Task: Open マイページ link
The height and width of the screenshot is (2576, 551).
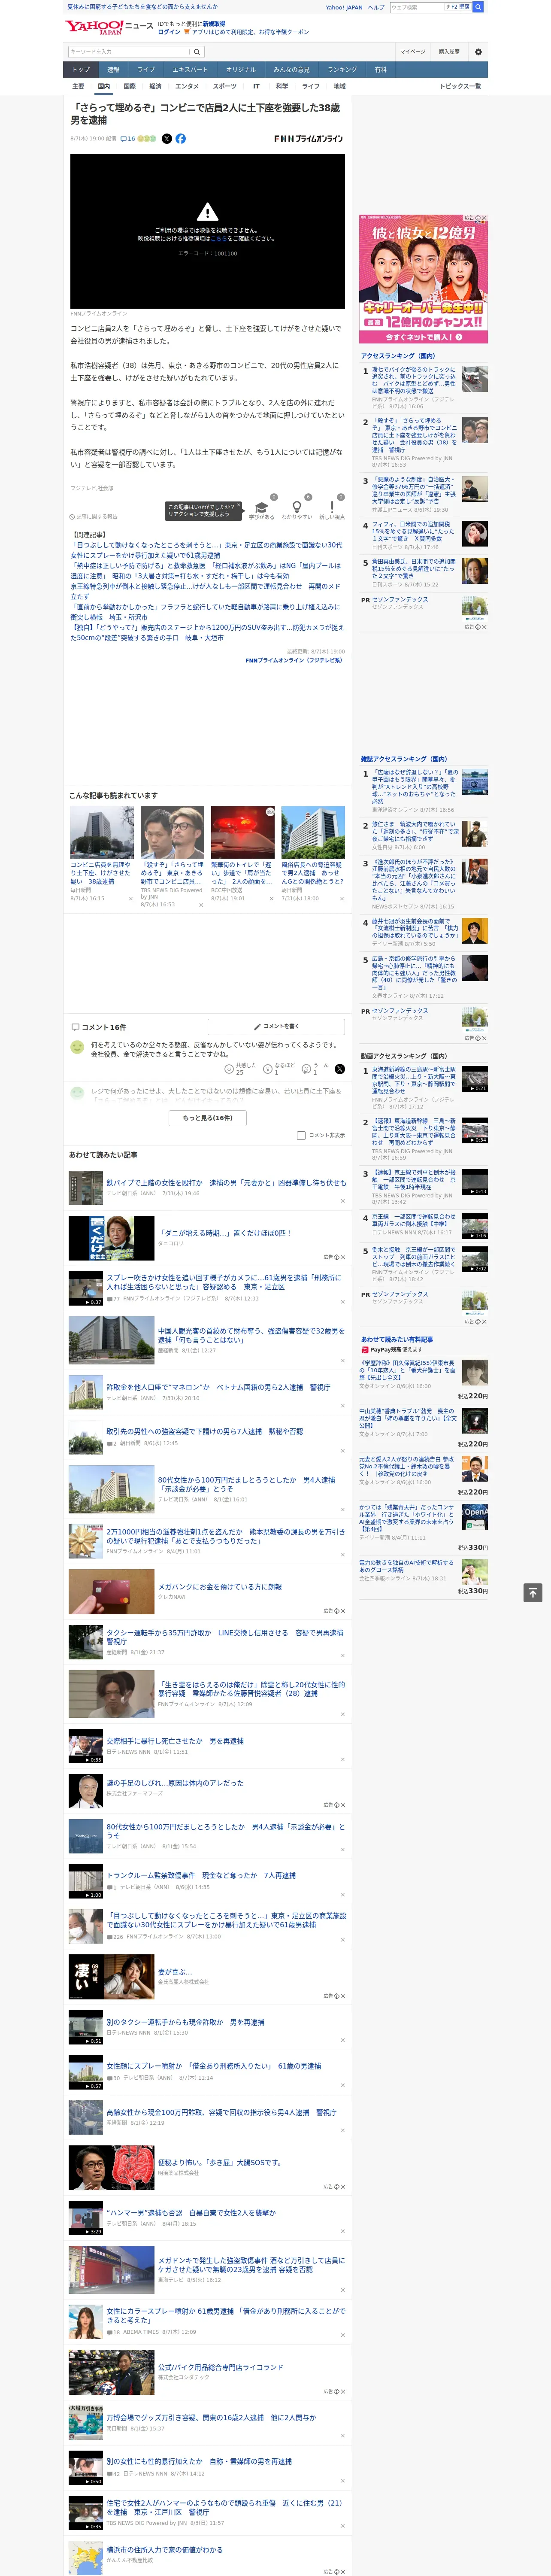Action: (x=413, y=52)
